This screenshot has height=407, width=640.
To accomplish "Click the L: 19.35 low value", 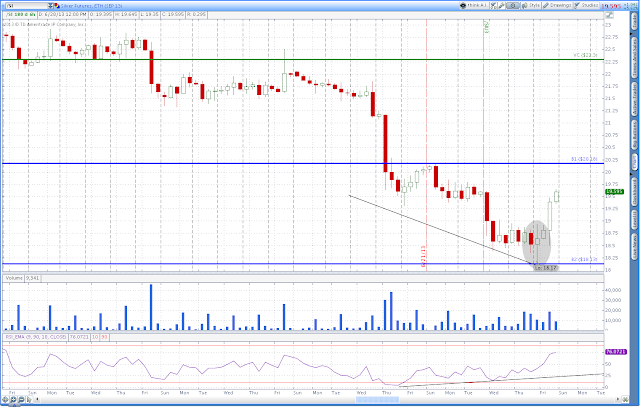I will point(149,15).
